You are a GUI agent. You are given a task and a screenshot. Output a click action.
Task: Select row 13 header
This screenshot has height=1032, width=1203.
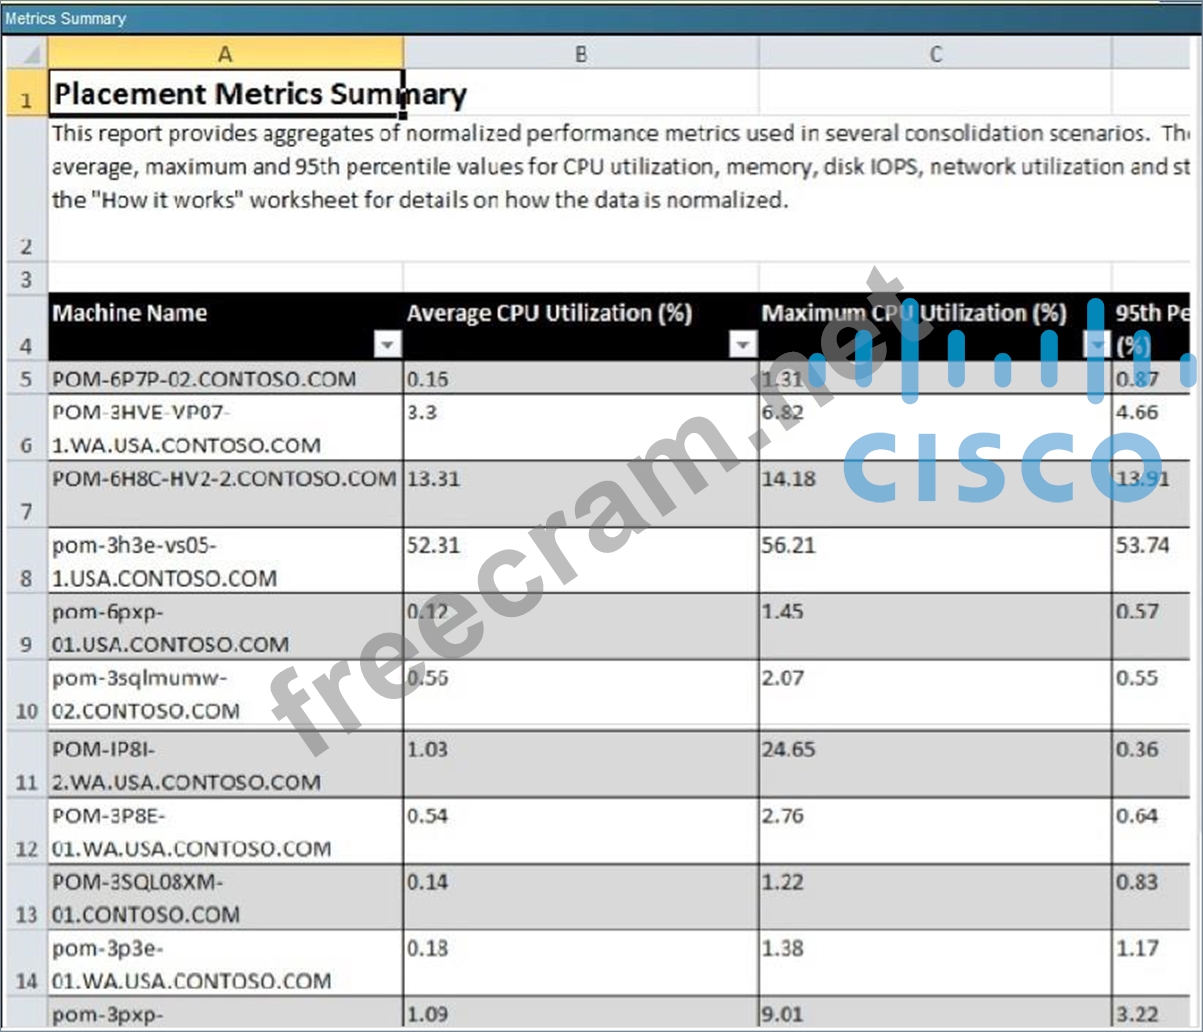(24, 915)
